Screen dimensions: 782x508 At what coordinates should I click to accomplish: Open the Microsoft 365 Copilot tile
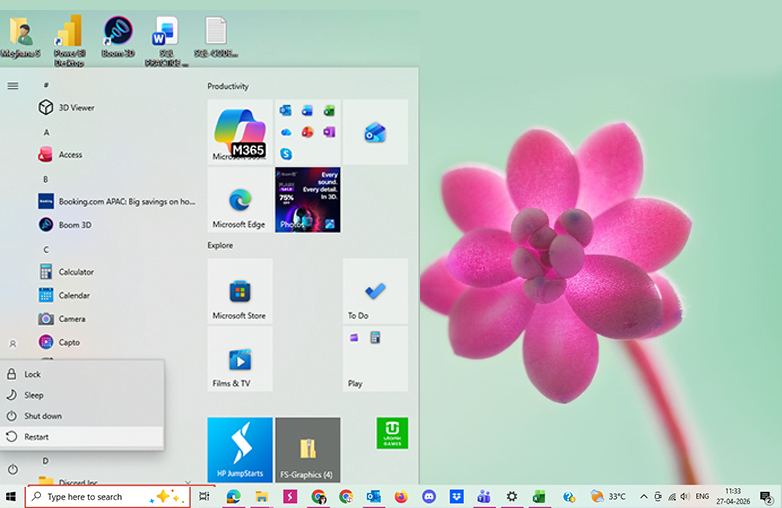pyautogui.click(x=240, y=132)
